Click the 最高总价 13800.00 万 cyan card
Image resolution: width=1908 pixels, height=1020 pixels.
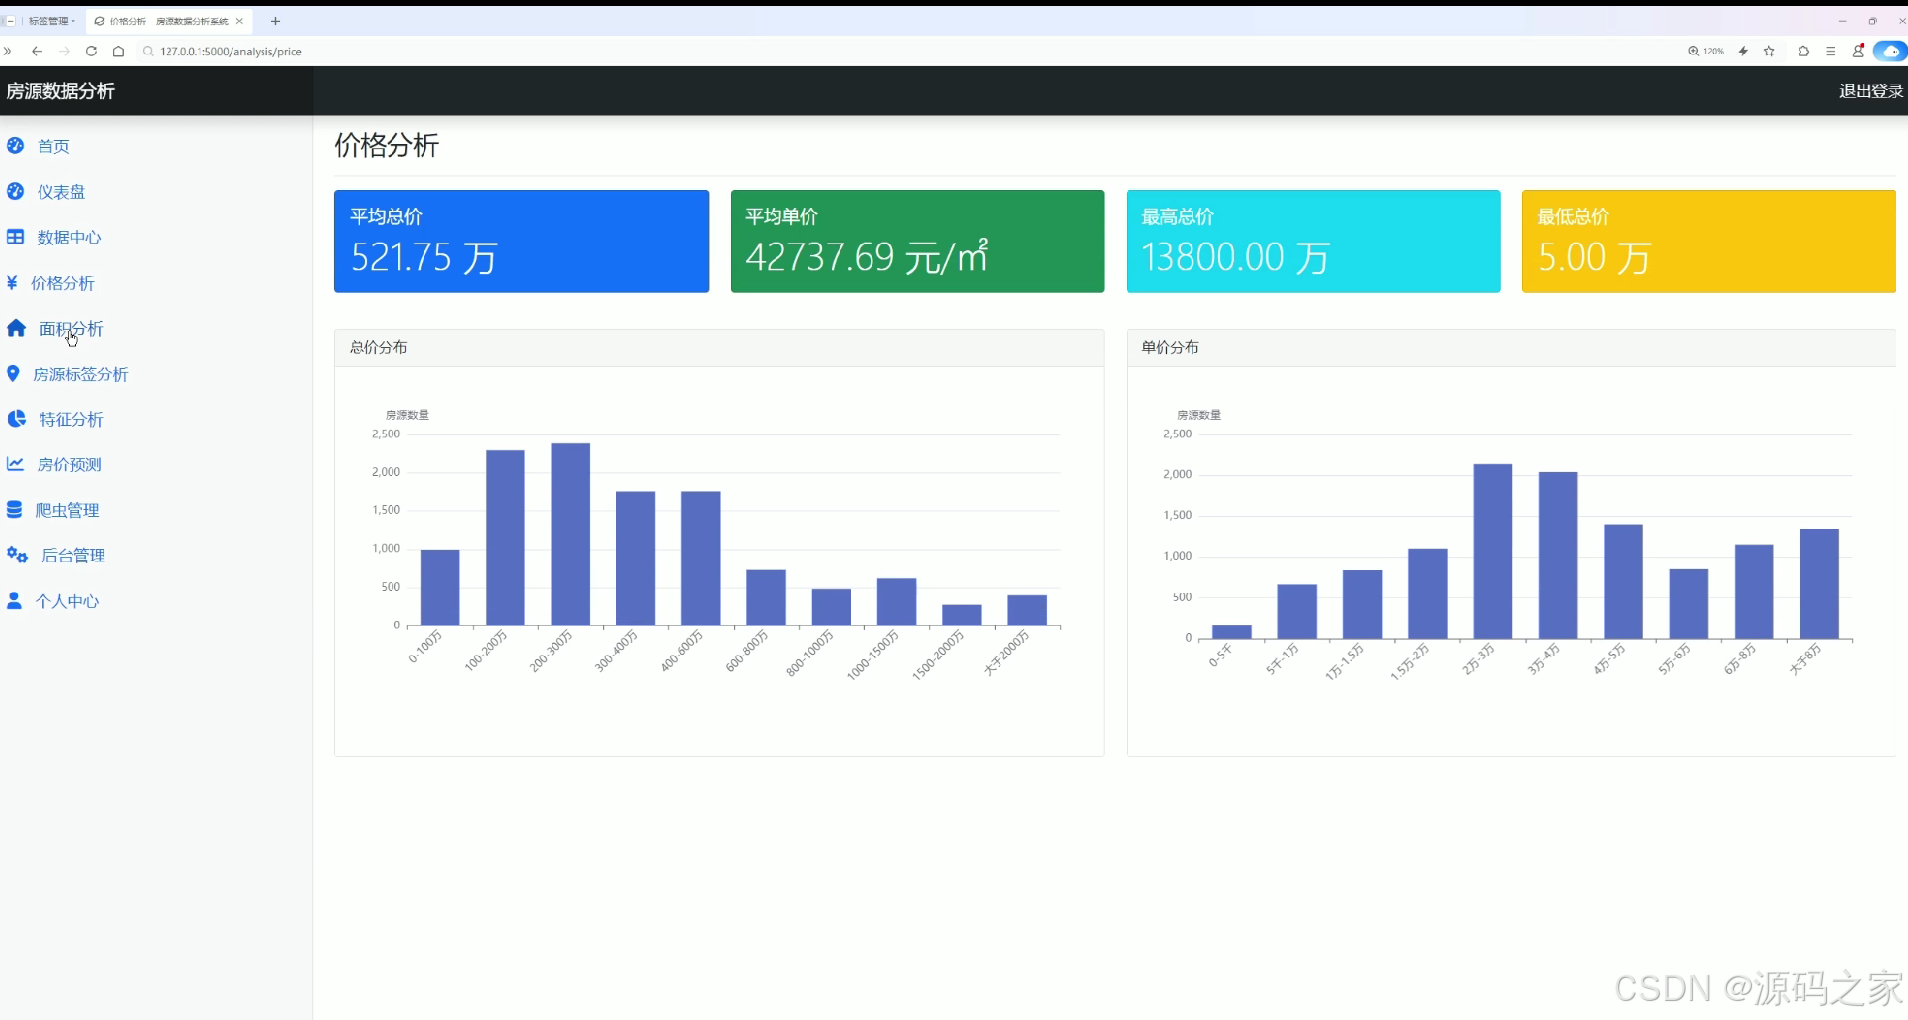click(x=1313, y=241)
